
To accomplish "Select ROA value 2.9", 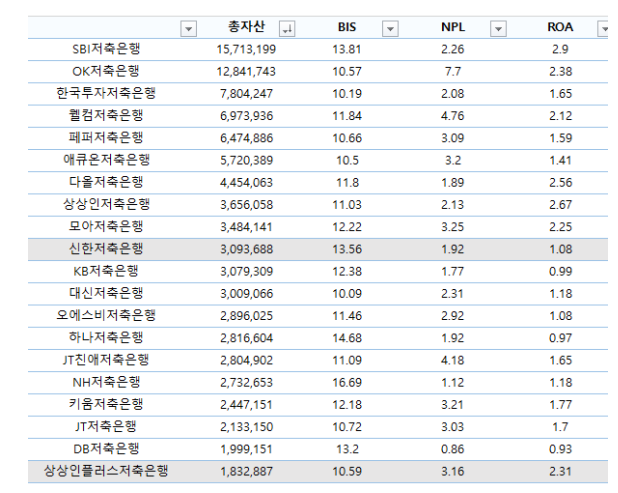I will [560, 49].
